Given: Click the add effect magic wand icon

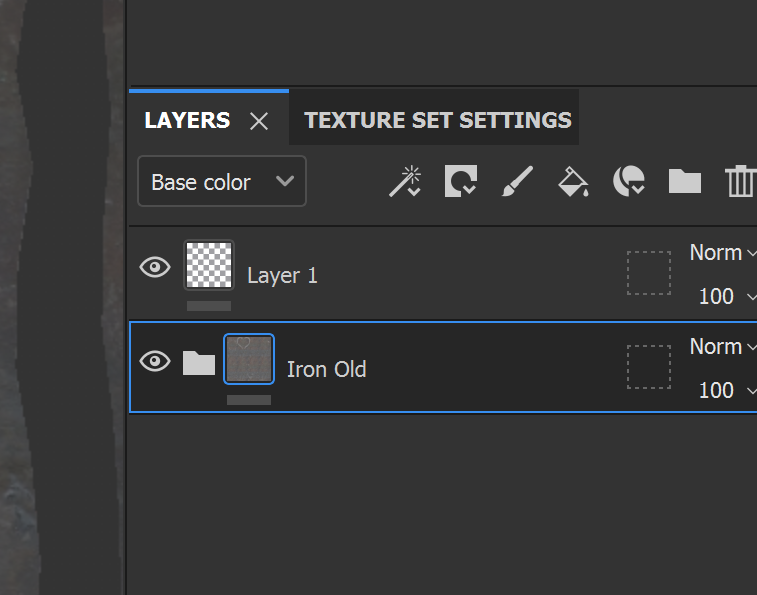Looking at the screenshot, I should [x=405, y=181].
